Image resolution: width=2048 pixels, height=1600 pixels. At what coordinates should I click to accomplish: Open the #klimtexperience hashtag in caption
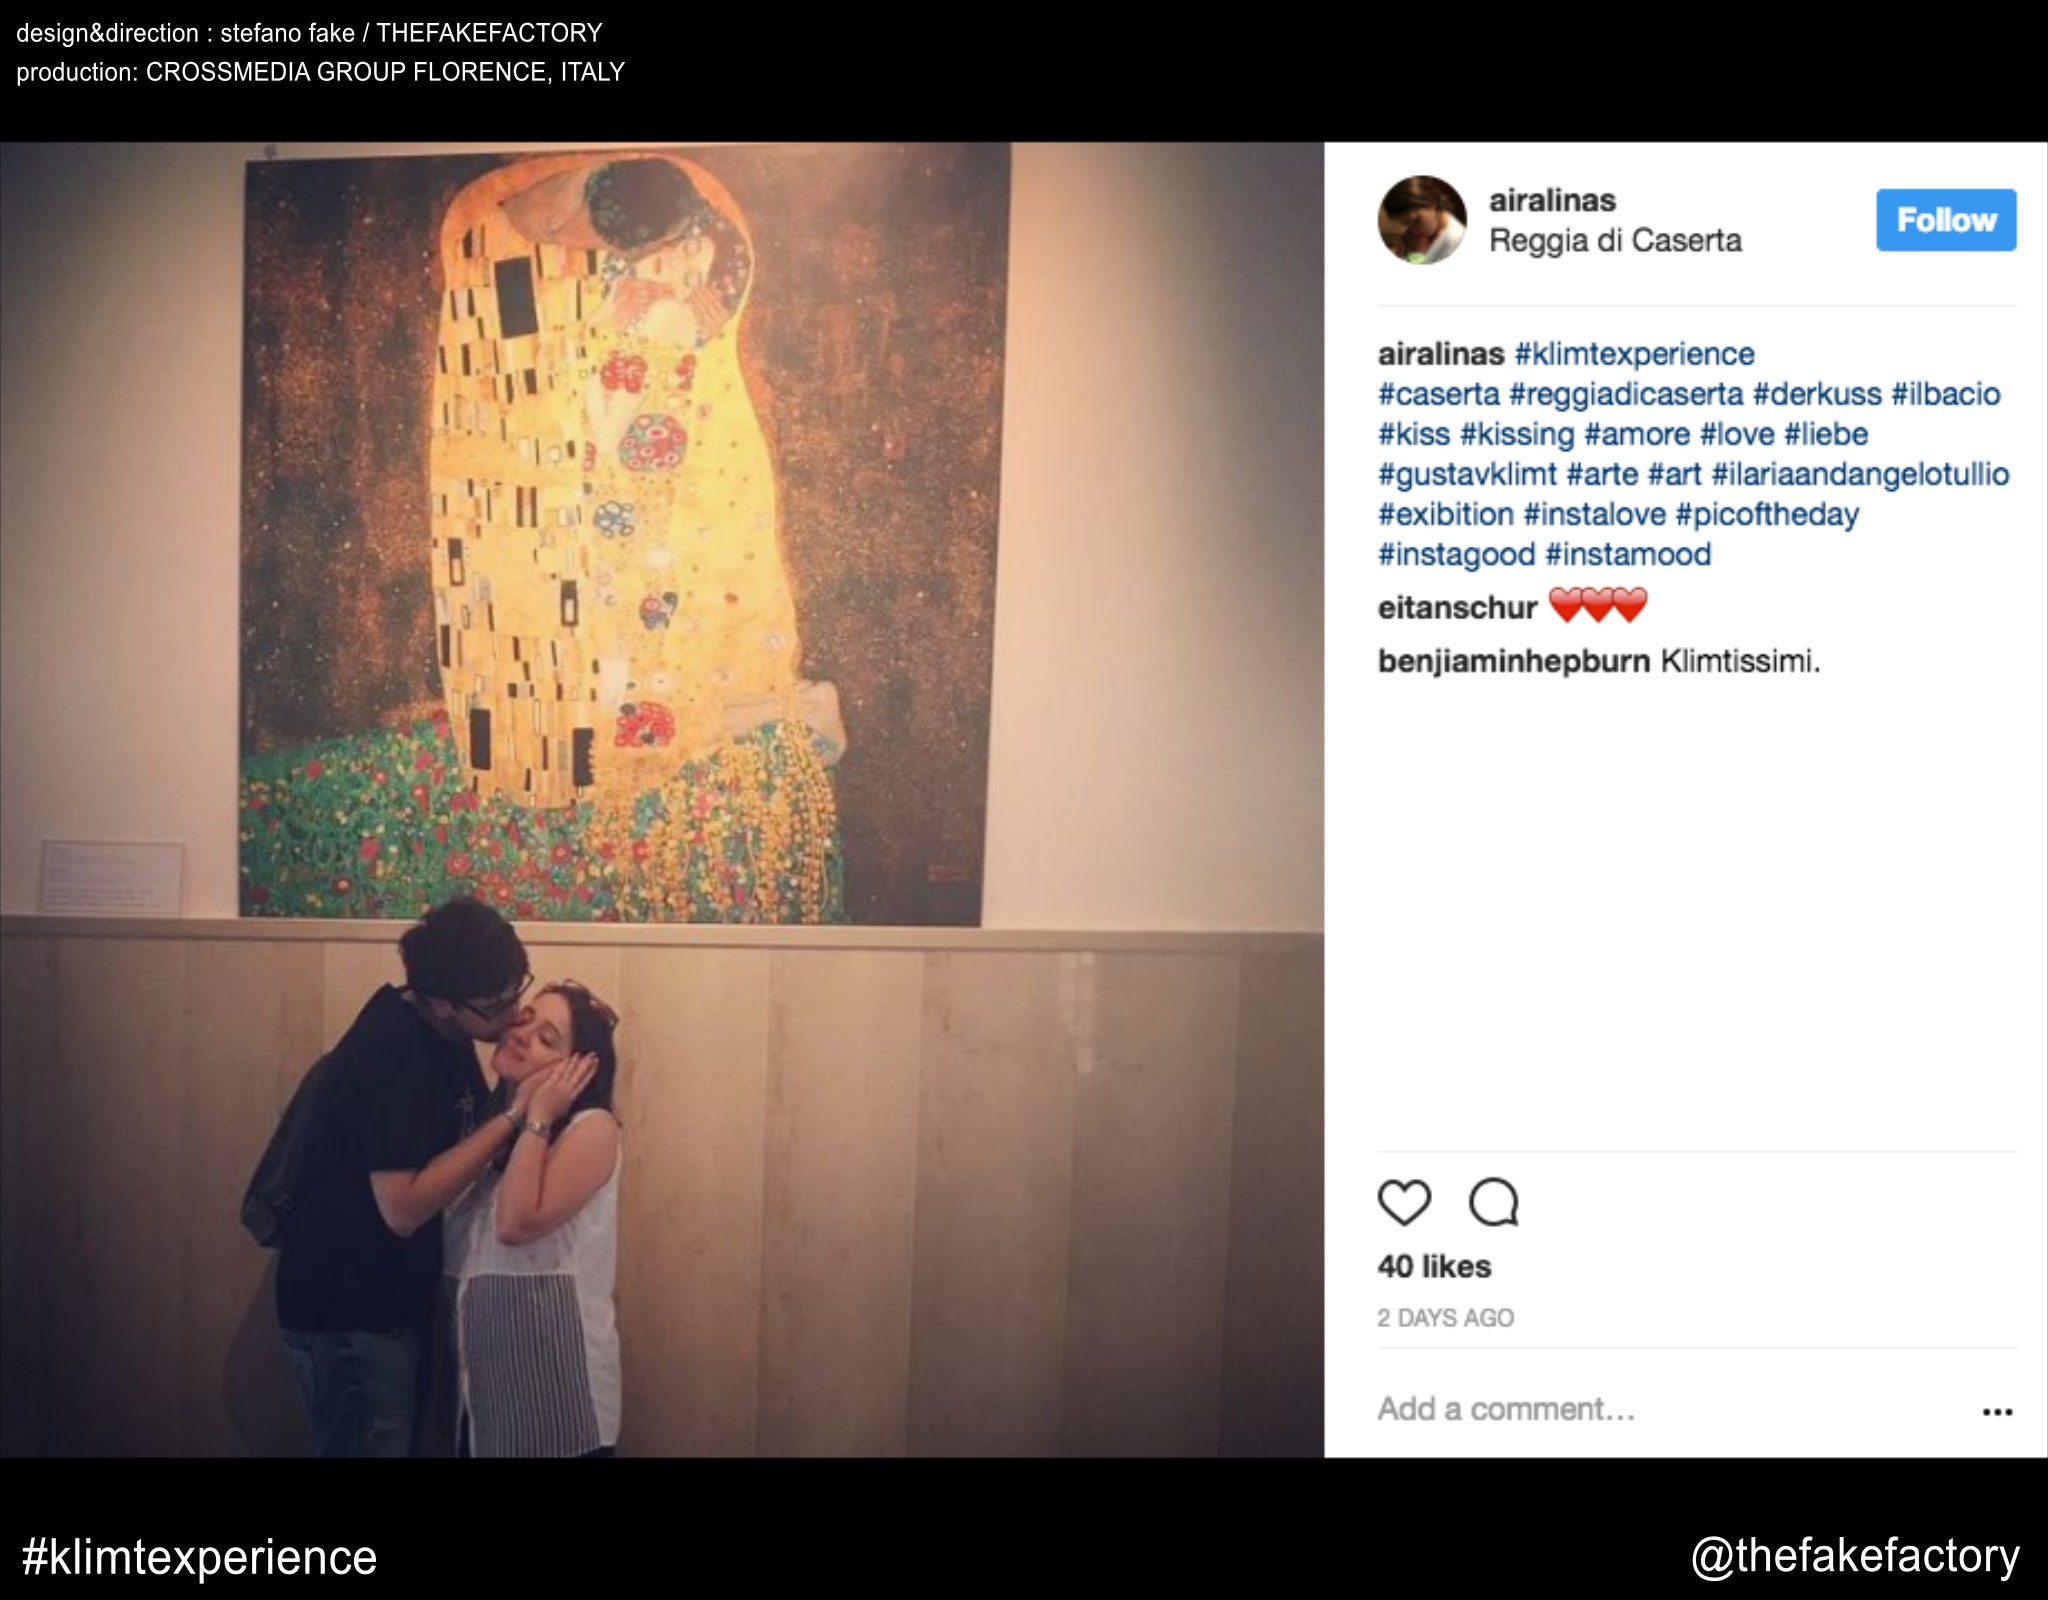(1634, 354)
